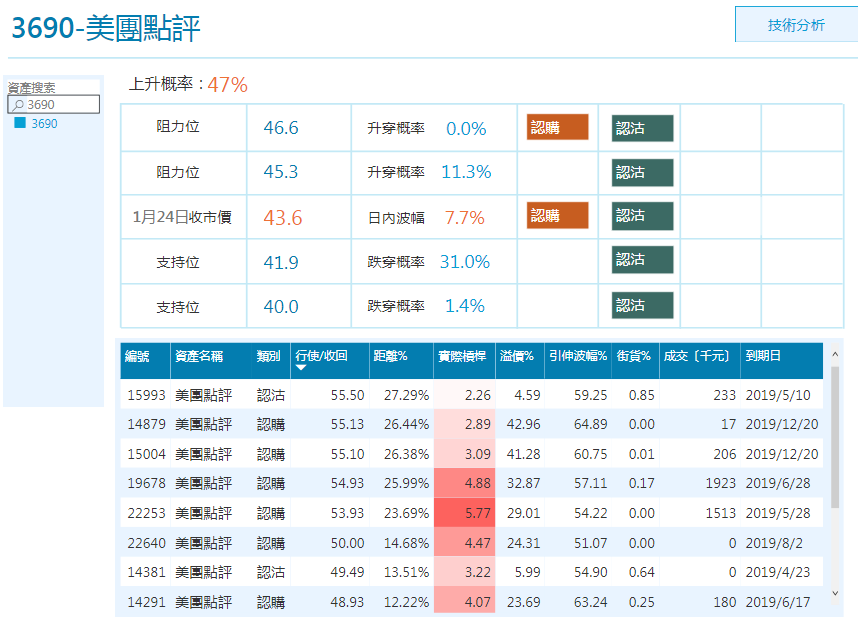Viewport: 858px width, 628px height.
Task: Click the table vertical scrollbar thumb
Action: click(x=835, y=437)
